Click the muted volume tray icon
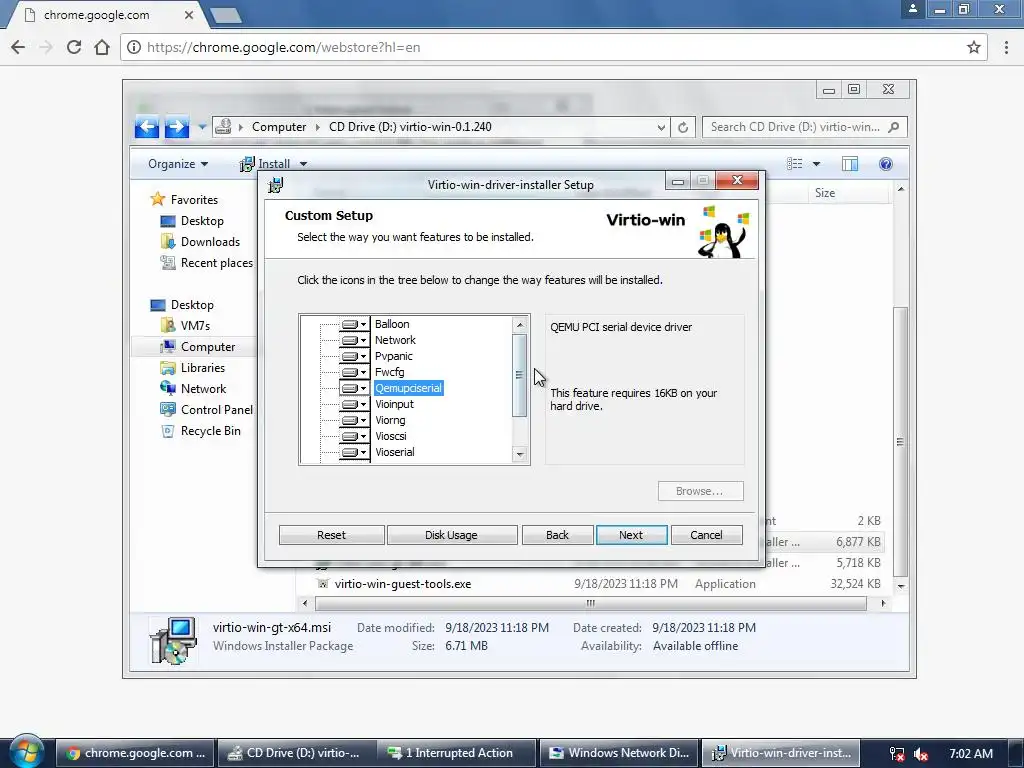The width and height of the screenshot is (1024, 768). point(921,754)
